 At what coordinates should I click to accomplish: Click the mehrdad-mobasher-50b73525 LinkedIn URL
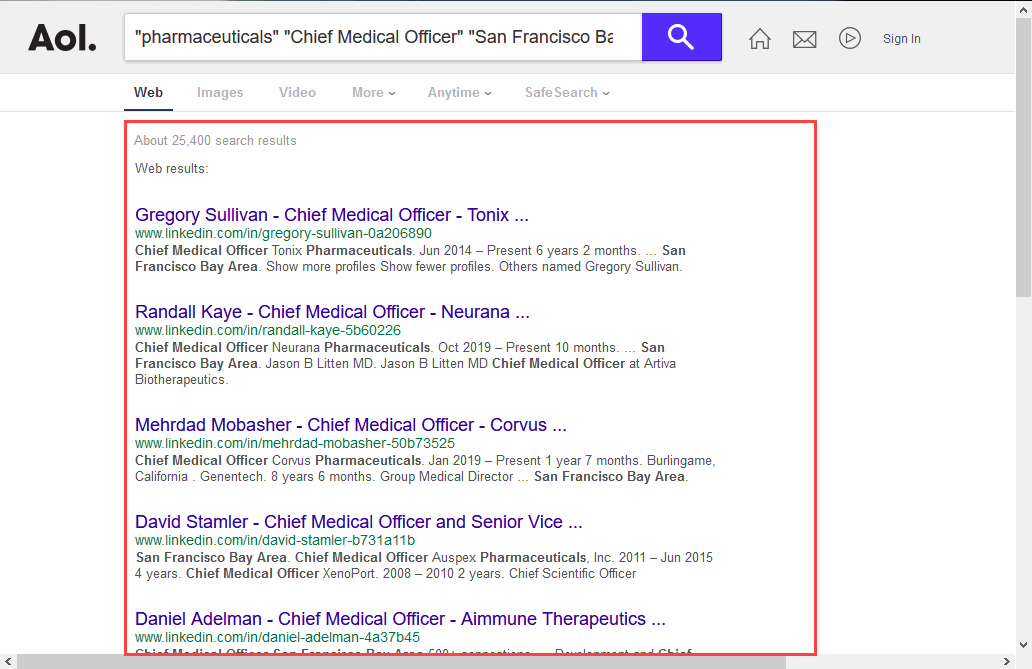point(295,443)
